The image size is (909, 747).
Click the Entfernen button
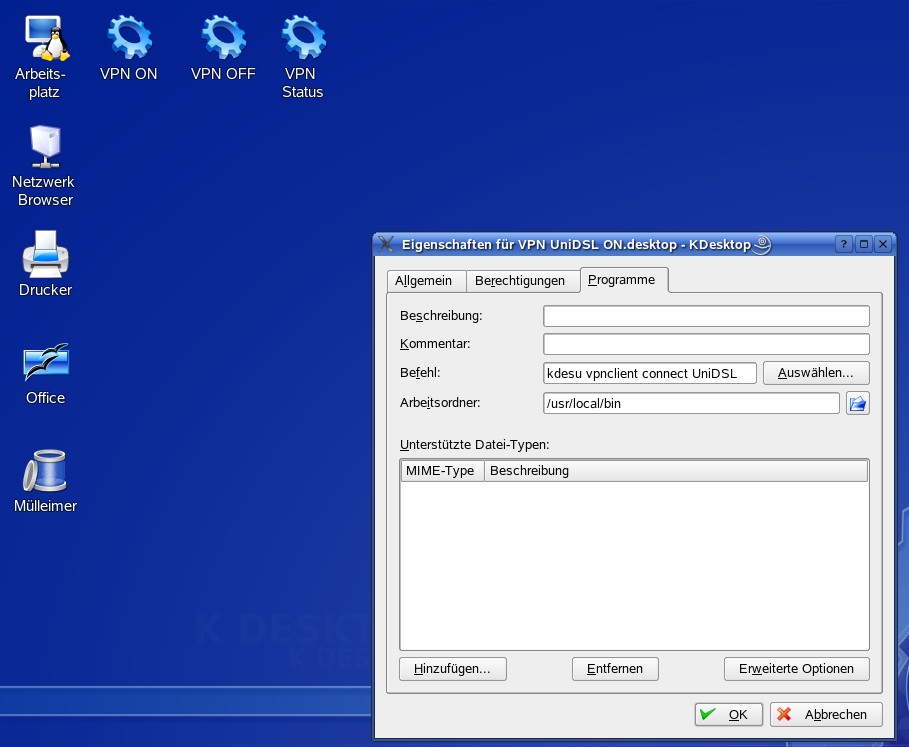[x=615, y=669]
